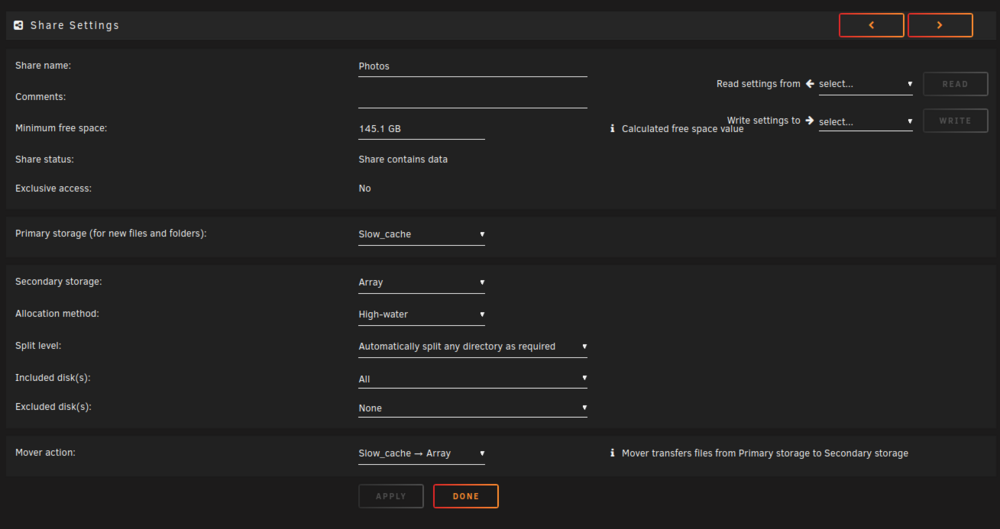The image size is (1000, 529).
Task: Click the DONE button
Action: click(466, 496)
